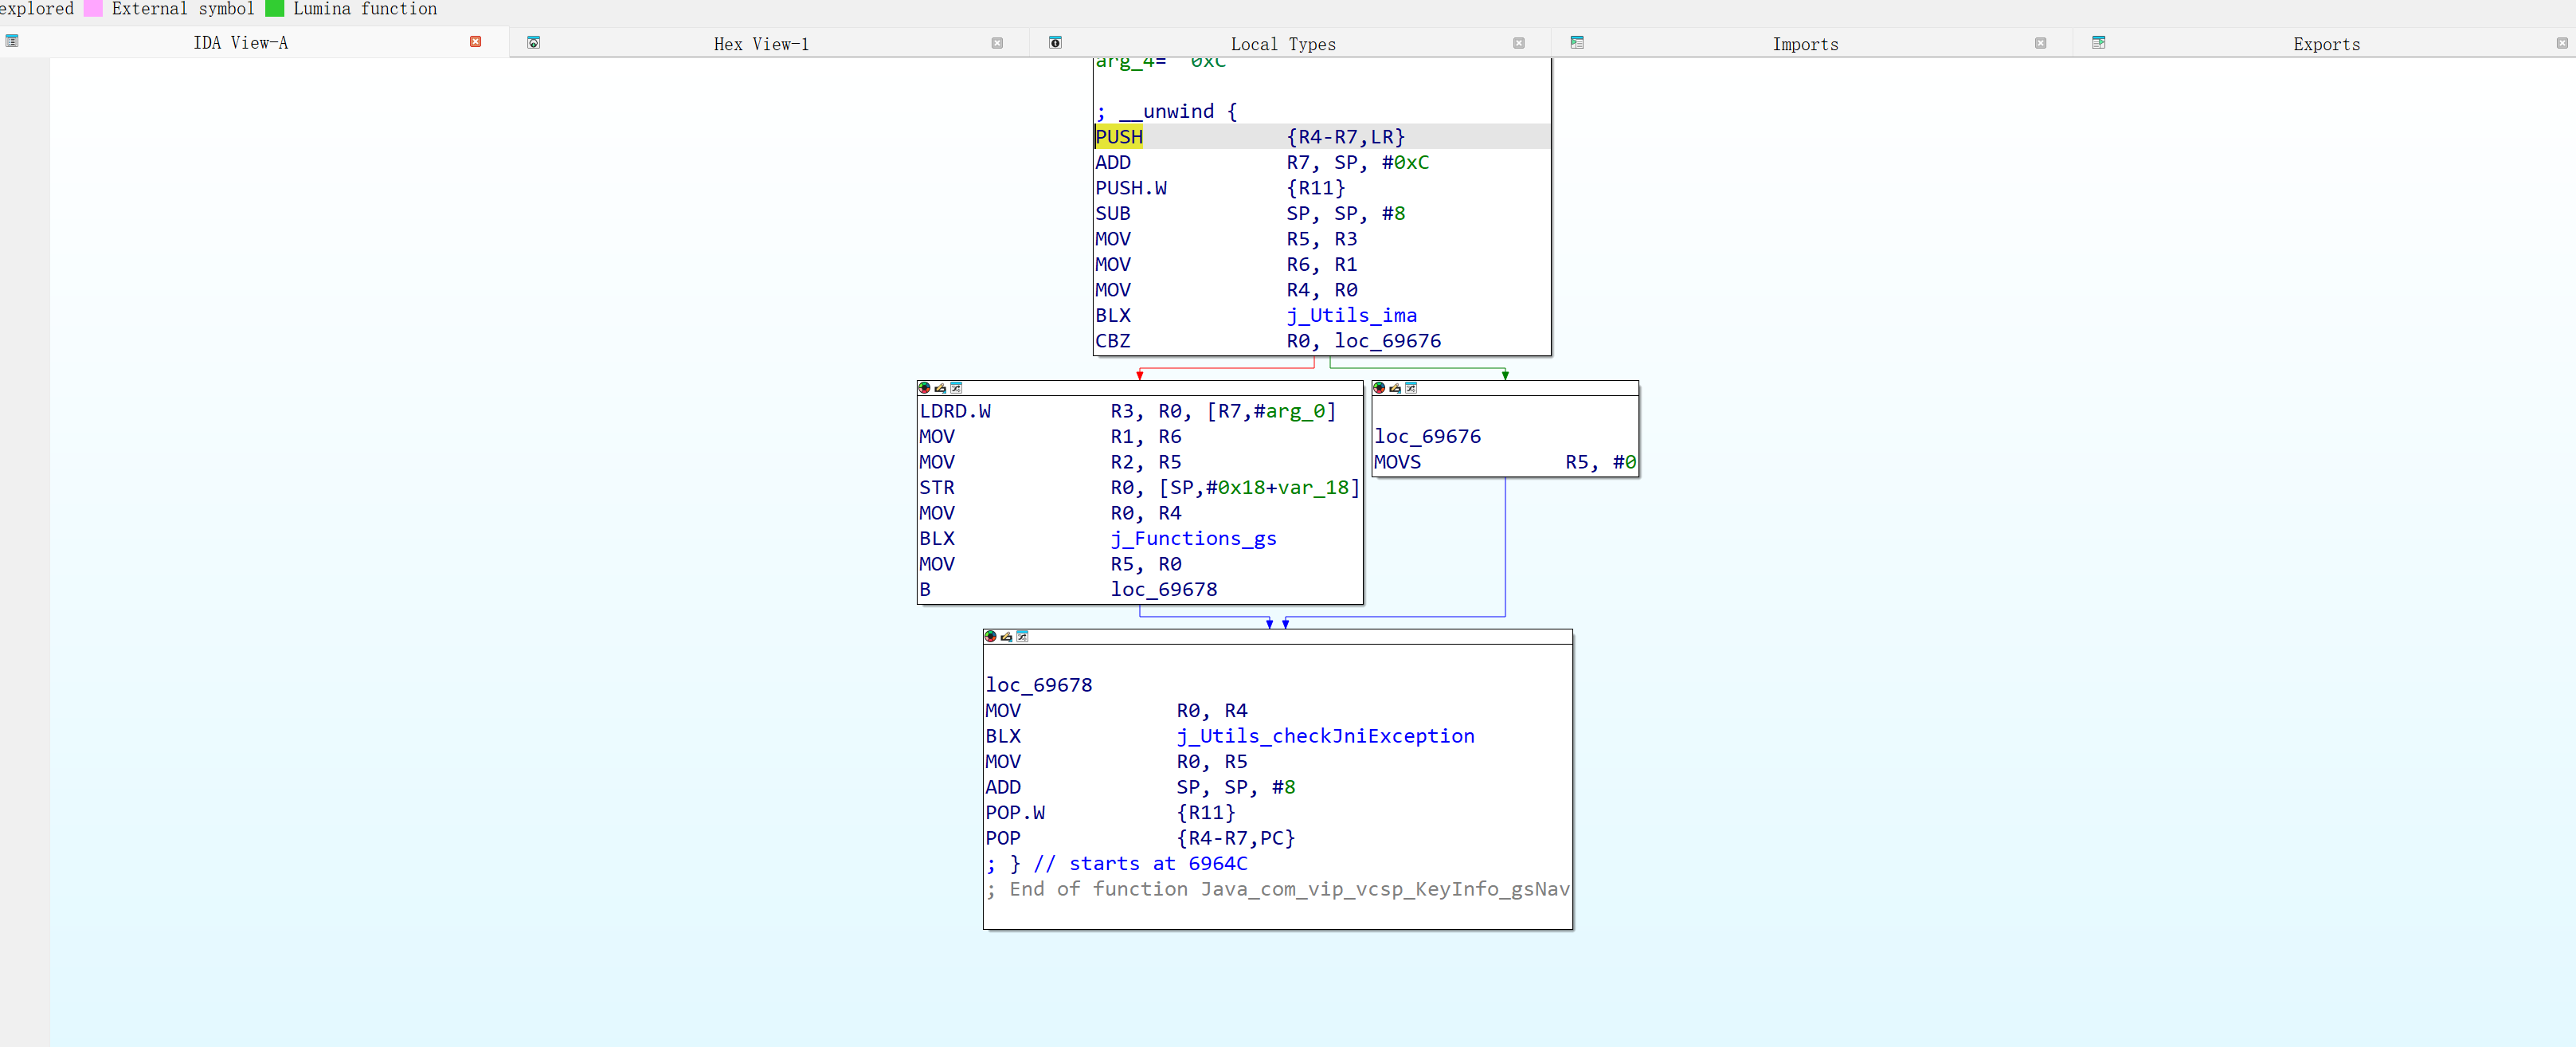This screenshot has width=2576, height=1047.
Task: Click the group icon on the loc_69678 block
Action: [x=1022, y=637]
